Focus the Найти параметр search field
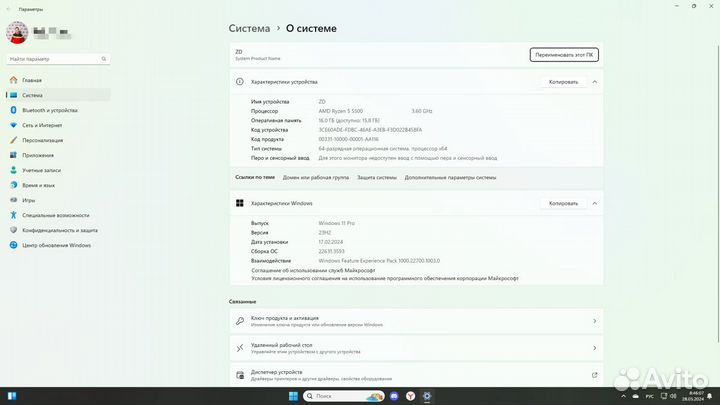 [58, 59]
